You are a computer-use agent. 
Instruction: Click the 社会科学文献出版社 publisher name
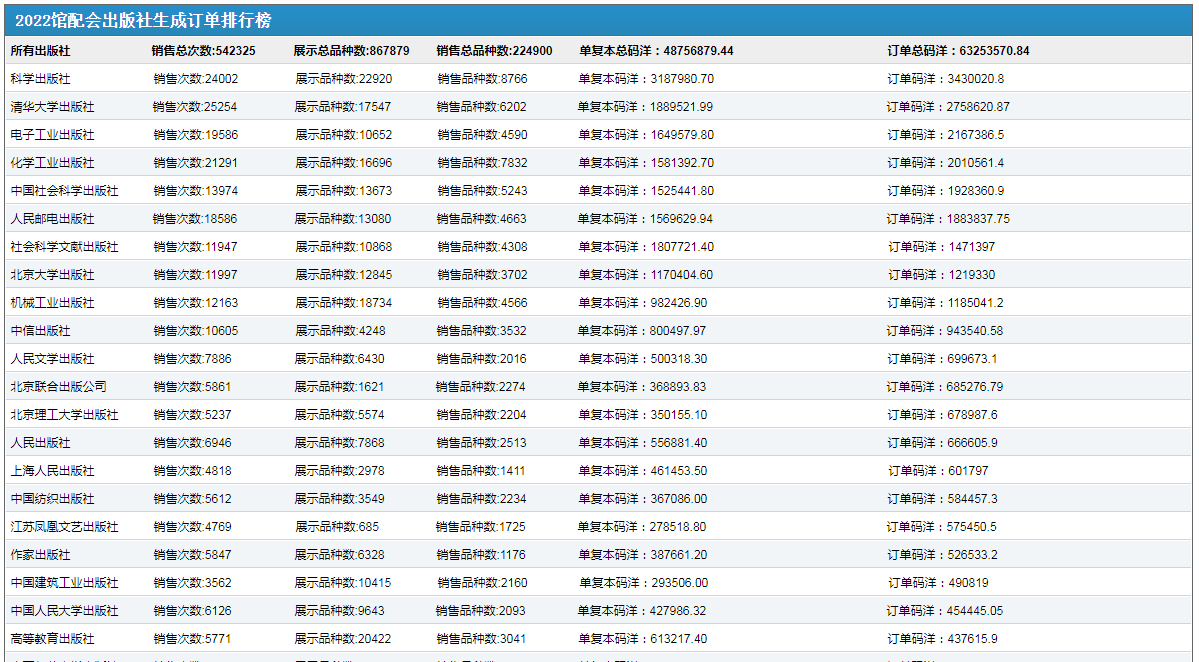pyautogui.click(x=64, y=246)
